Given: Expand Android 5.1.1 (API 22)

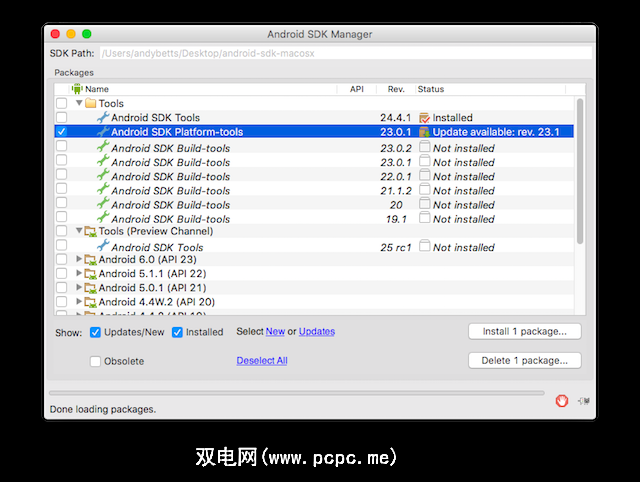Looking at the screenshot, I should click(79, 273).
